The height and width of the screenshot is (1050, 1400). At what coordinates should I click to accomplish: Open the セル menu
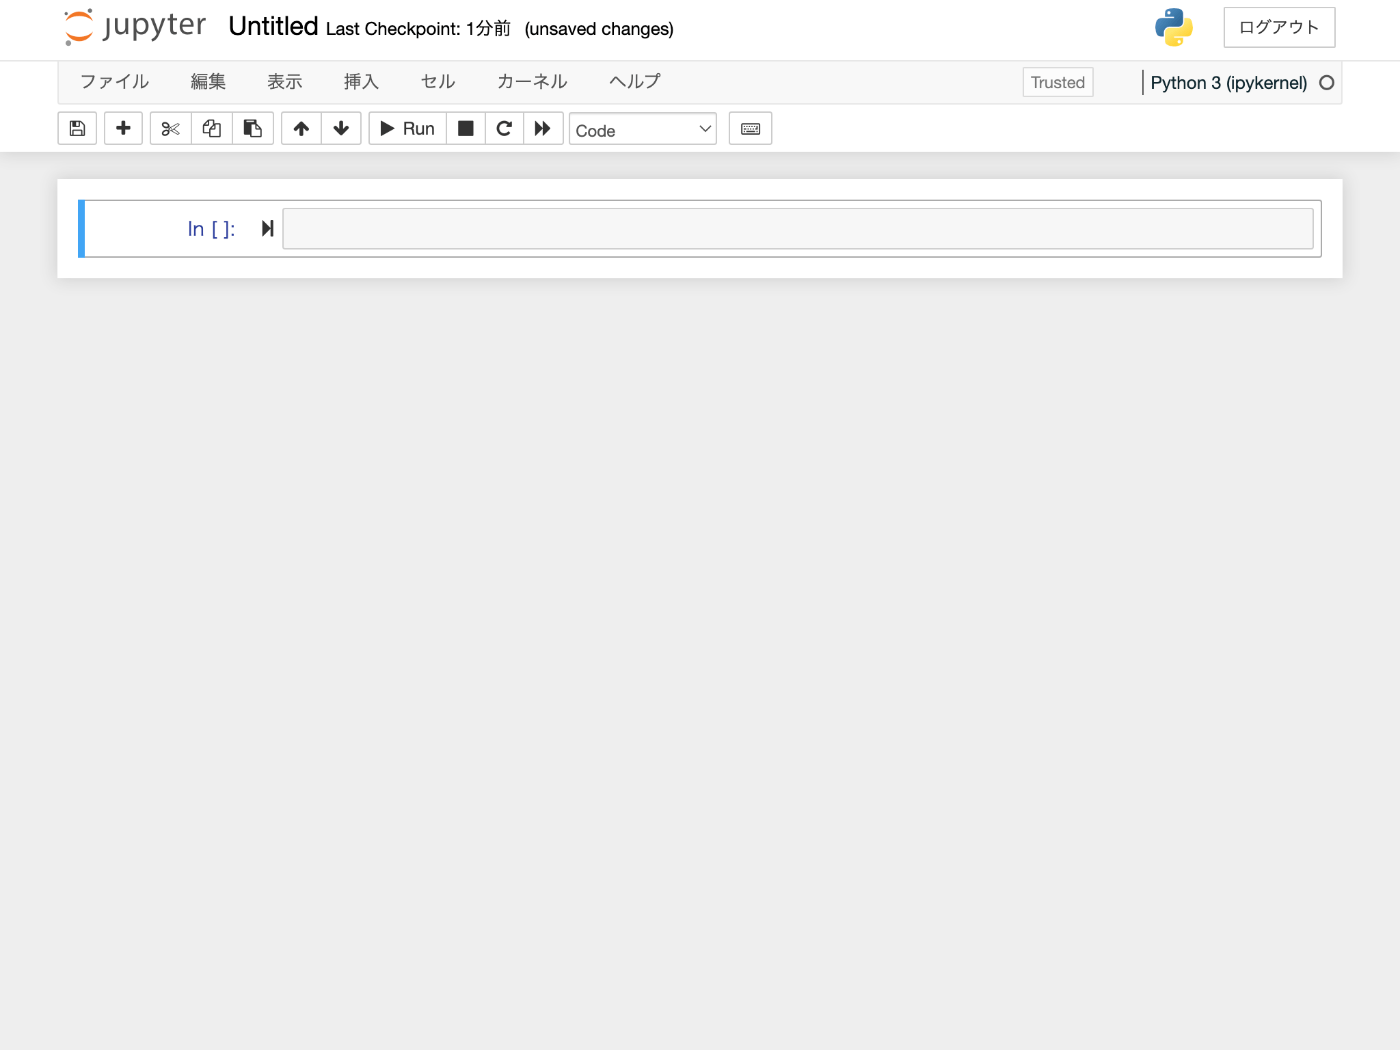(x=438, y=82)
